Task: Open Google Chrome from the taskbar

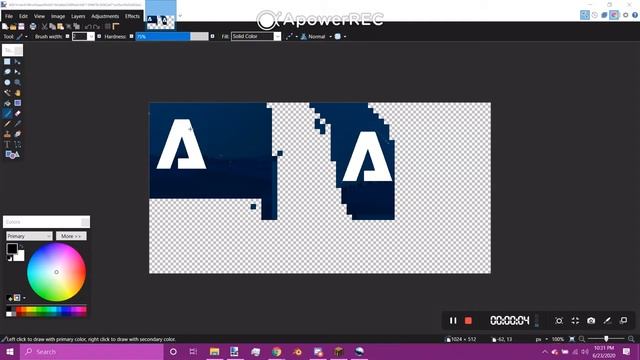Action: [x=276, y=352]
